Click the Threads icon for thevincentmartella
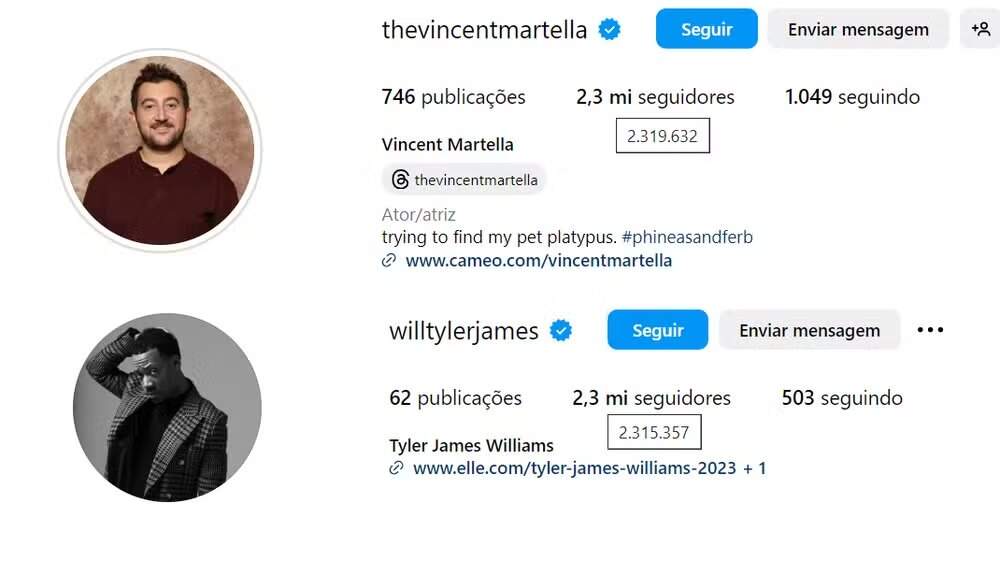 (x=400, y=180)
